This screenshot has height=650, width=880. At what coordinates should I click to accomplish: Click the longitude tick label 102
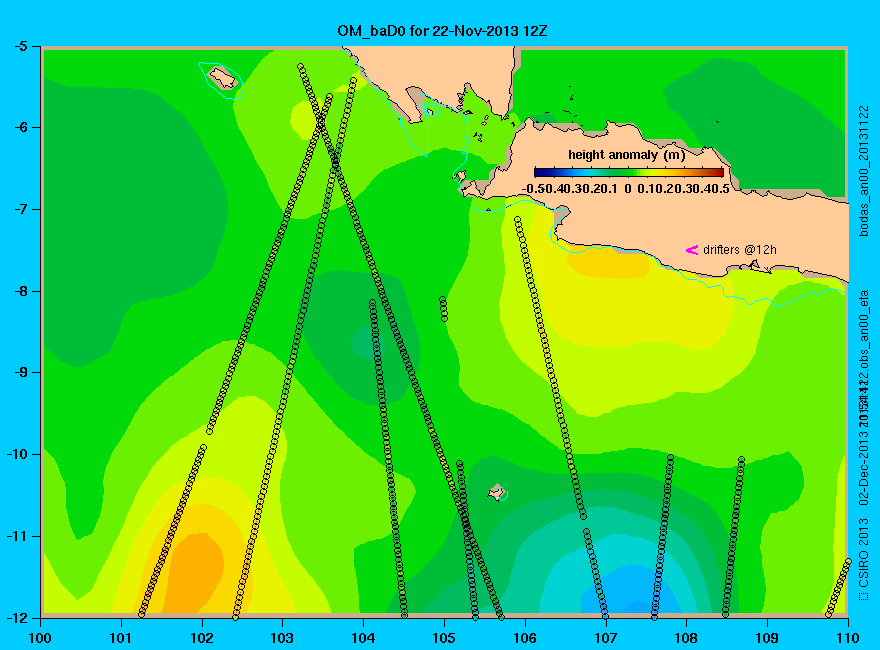pos(202,638)
